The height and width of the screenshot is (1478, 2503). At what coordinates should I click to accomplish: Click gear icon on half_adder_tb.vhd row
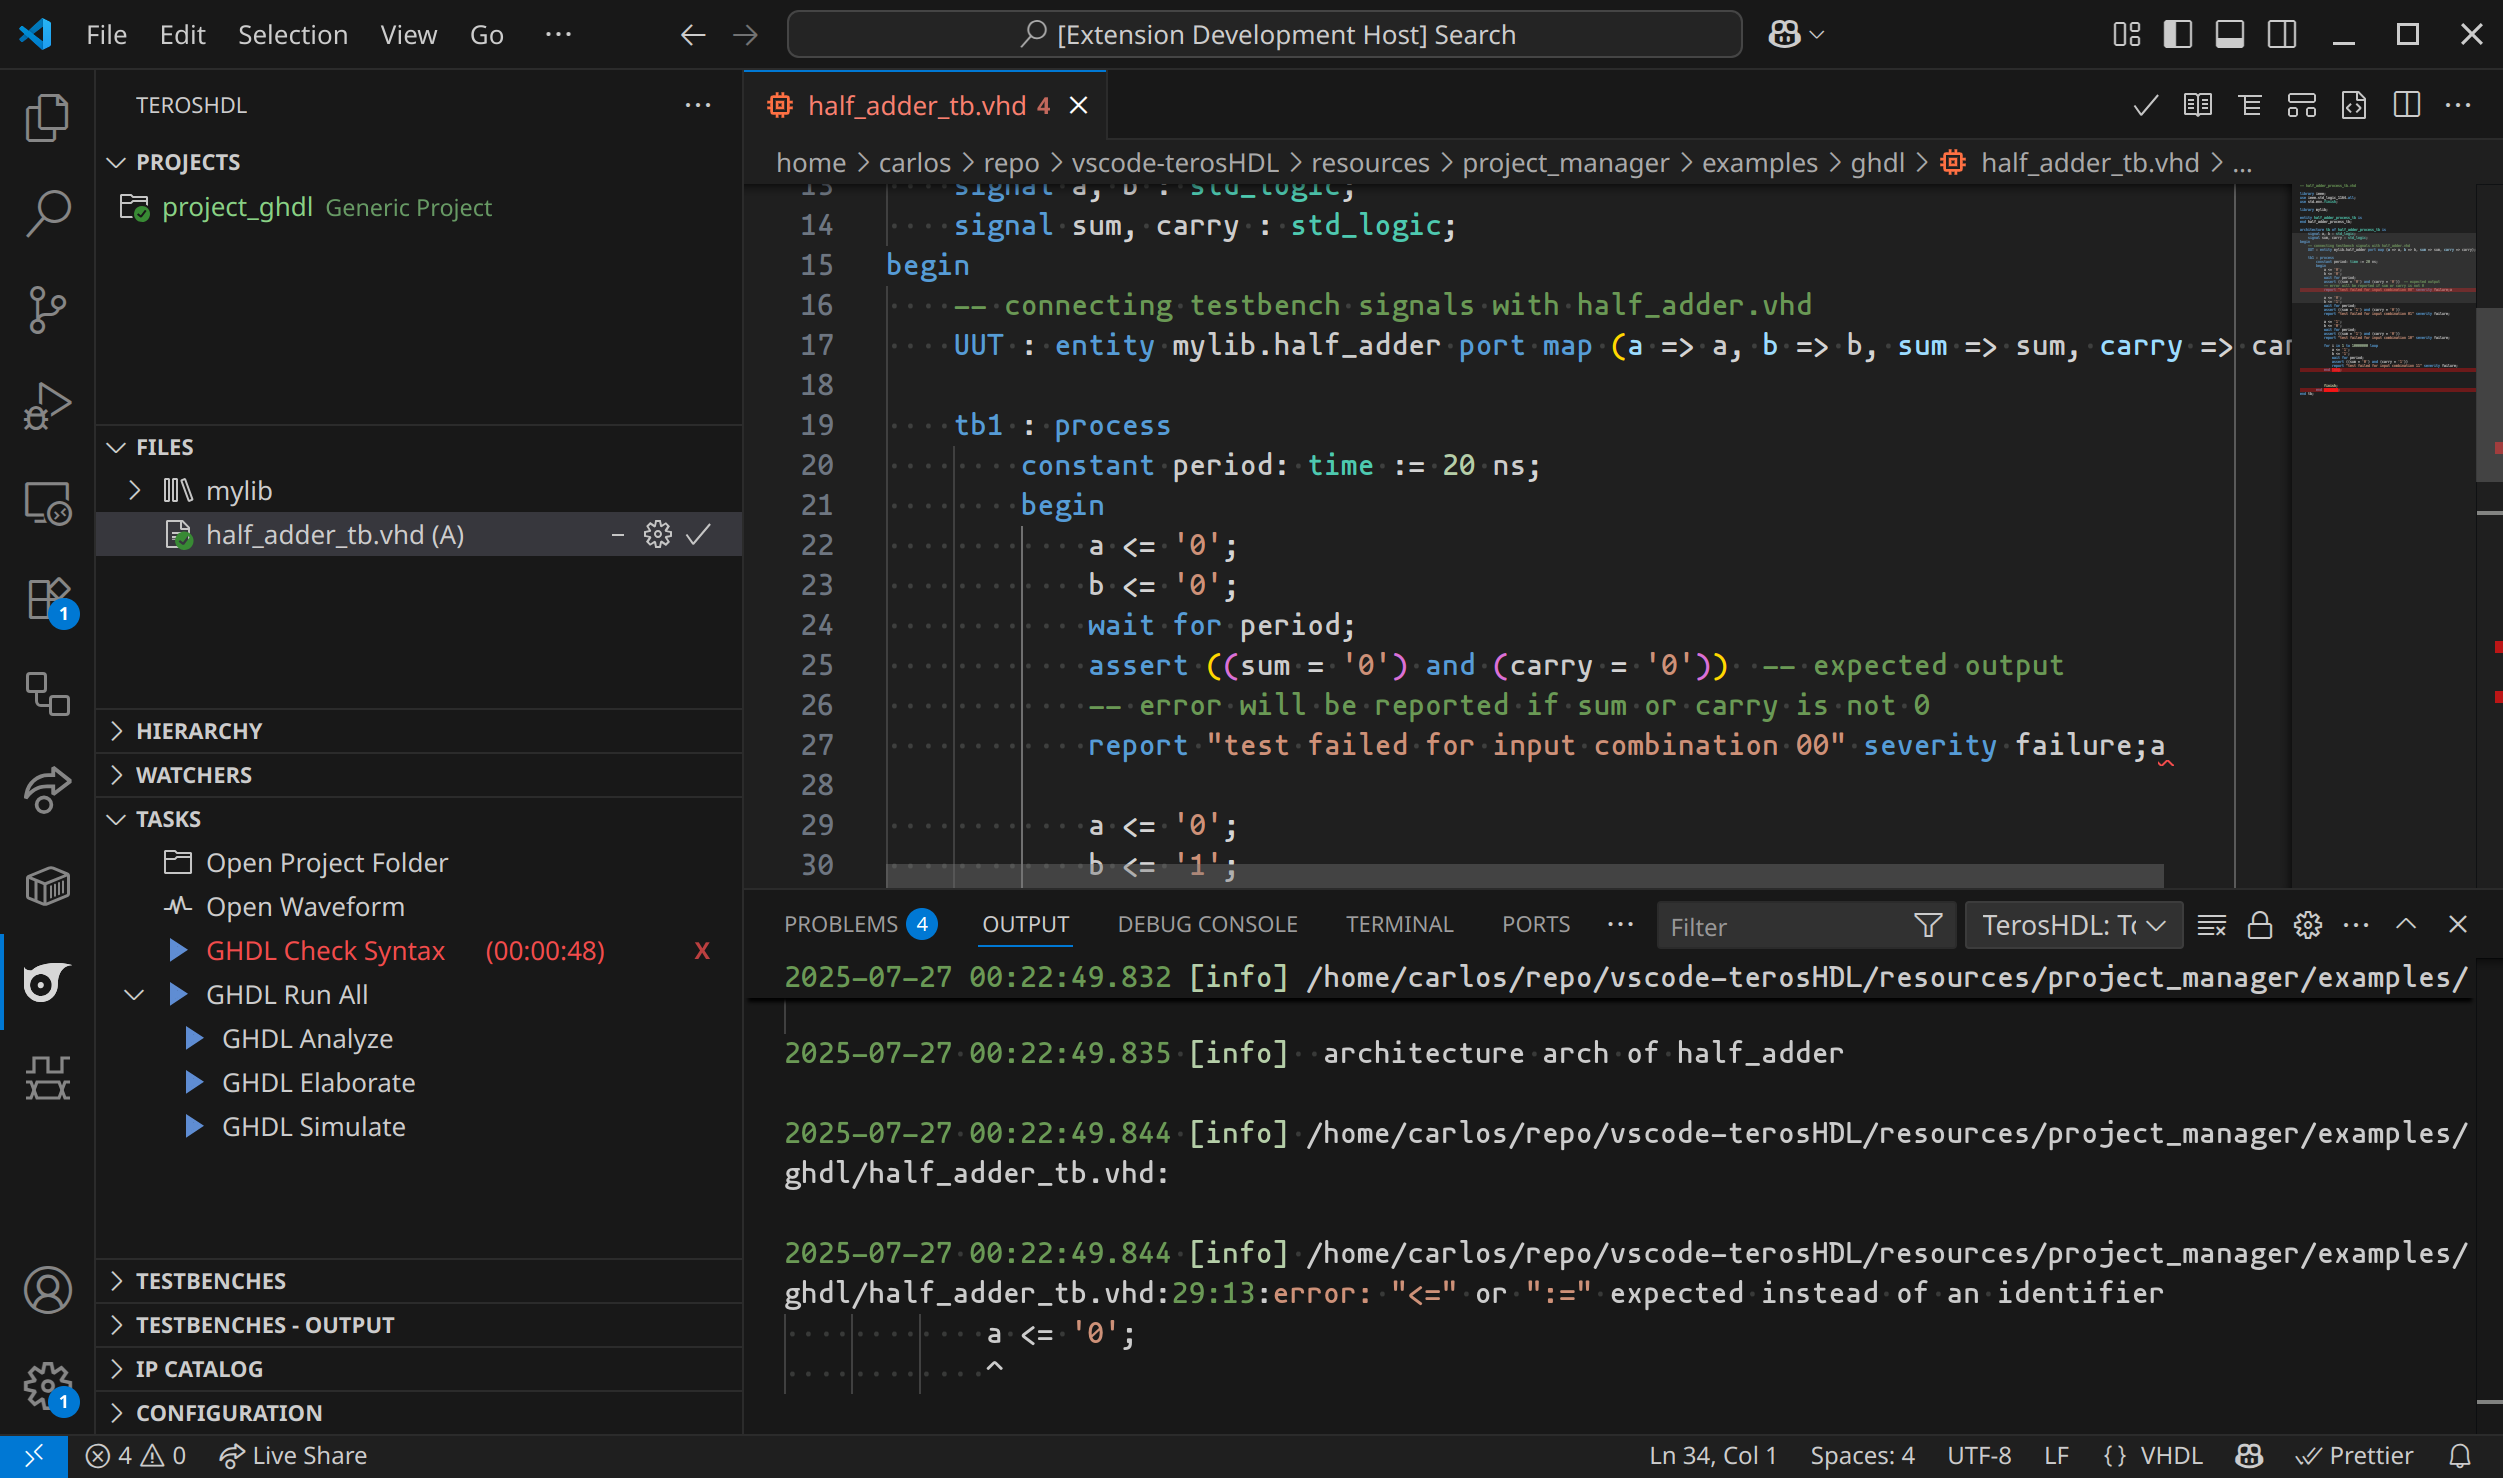[658, 534]
